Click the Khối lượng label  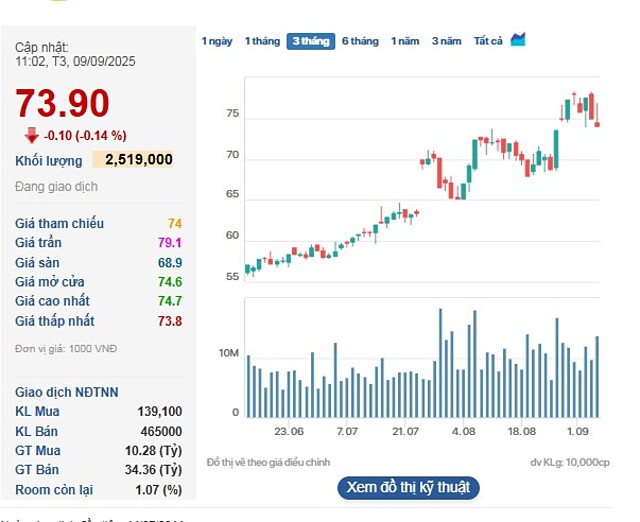pos(49,160)
